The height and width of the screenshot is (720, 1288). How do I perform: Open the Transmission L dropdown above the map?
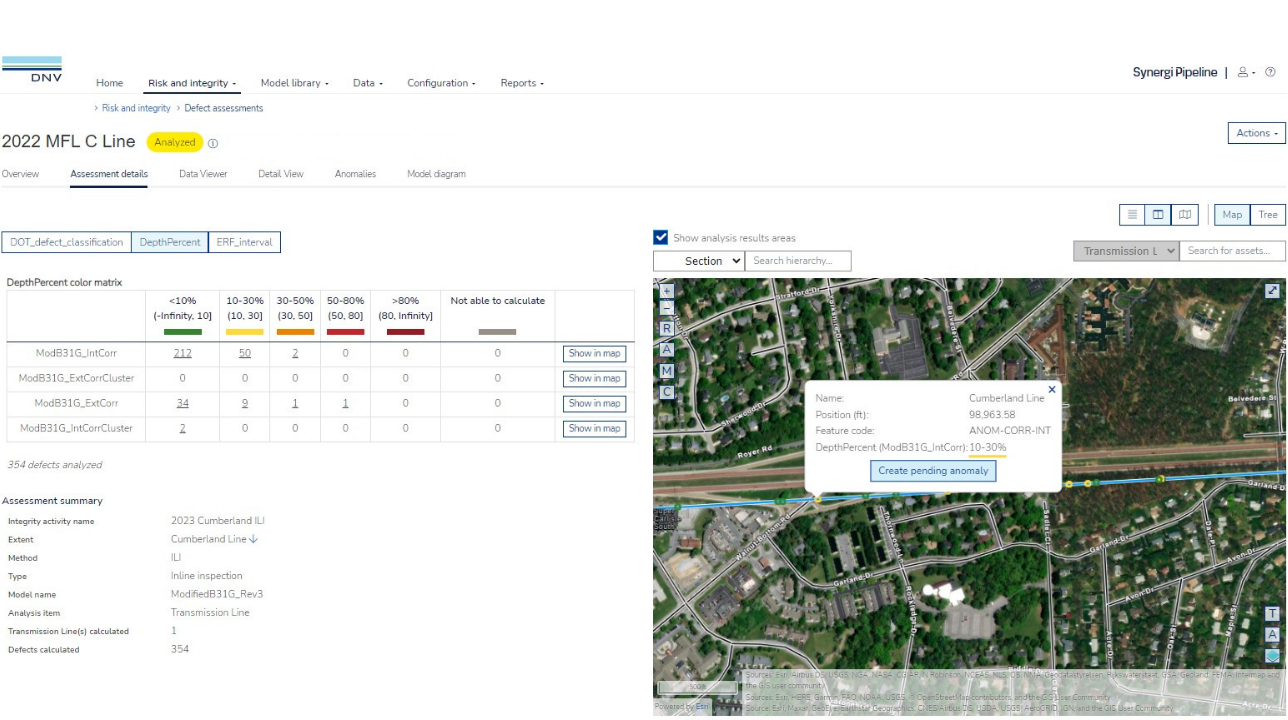1125,251
